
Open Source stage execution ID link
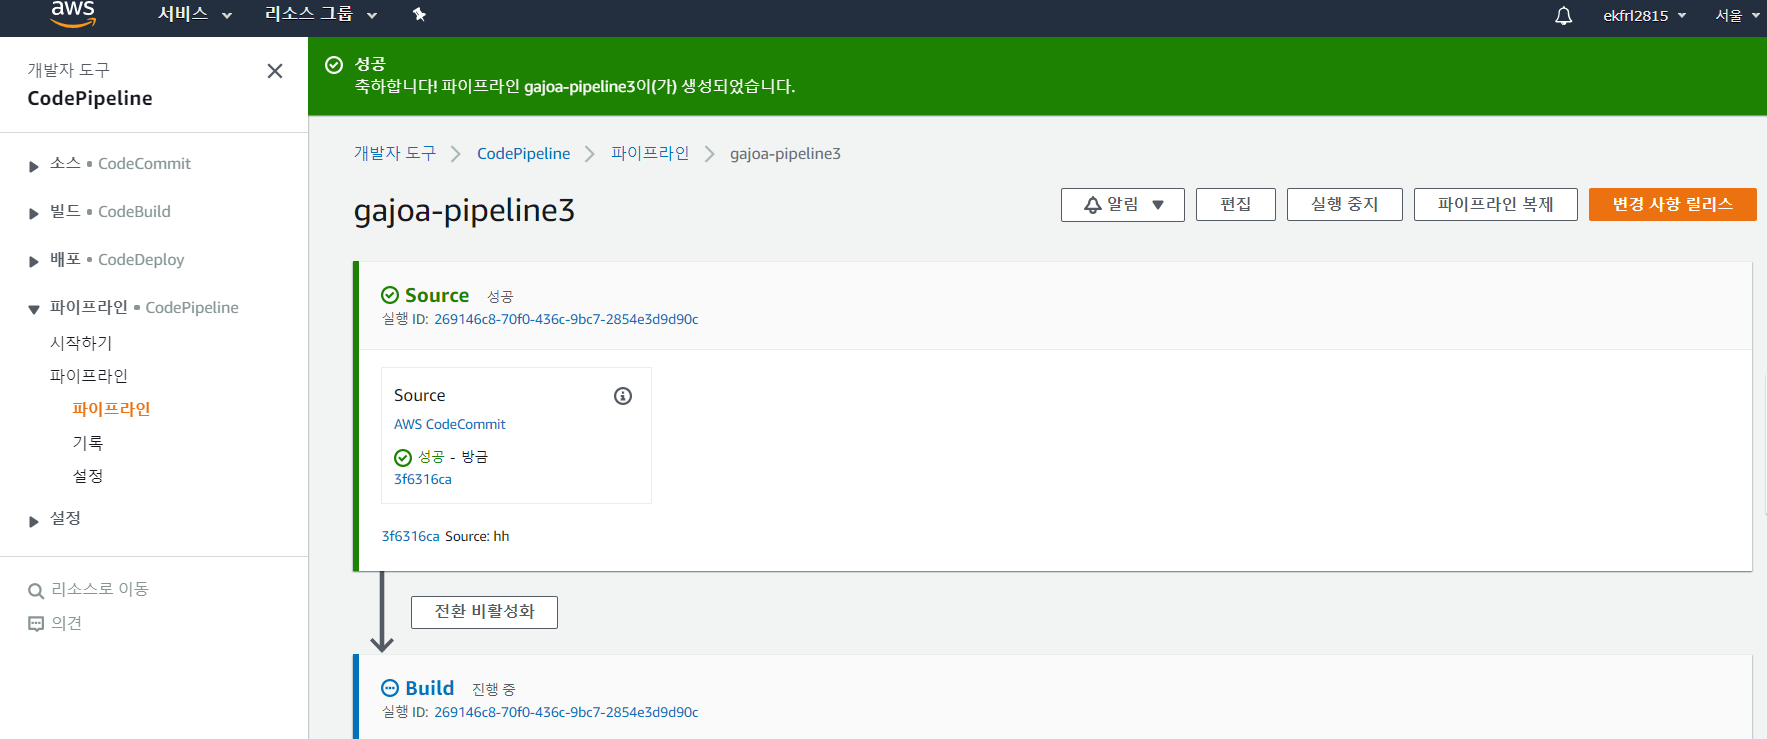click(x=566, y=319)
